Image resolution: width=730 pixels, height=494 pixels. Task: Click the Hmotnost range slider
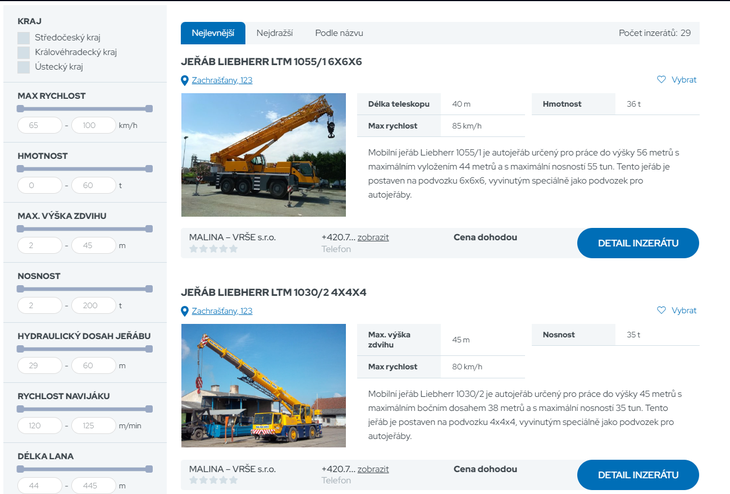pyautogui.click(x=85, y=169)
